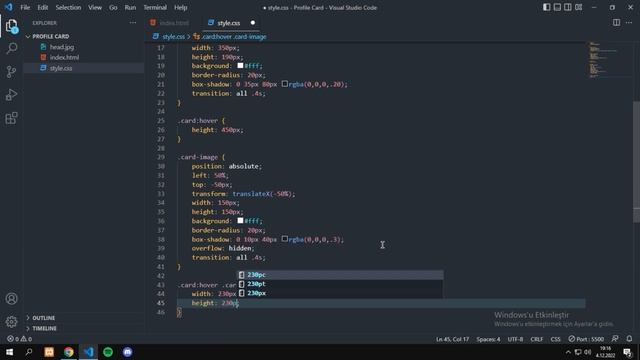Viewport: 640px width, 360px height.
Task: Open Explorer Views and More Actions
Action: [133, 23]
